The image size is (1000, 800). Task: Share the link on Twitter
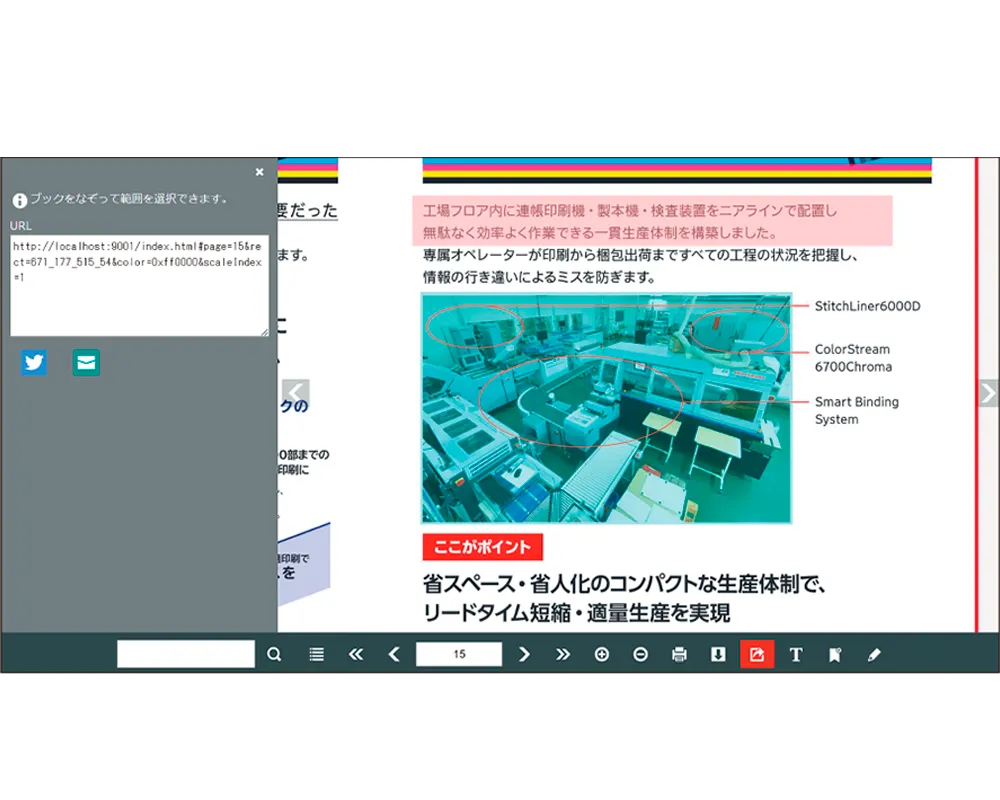tap(34, 363)
